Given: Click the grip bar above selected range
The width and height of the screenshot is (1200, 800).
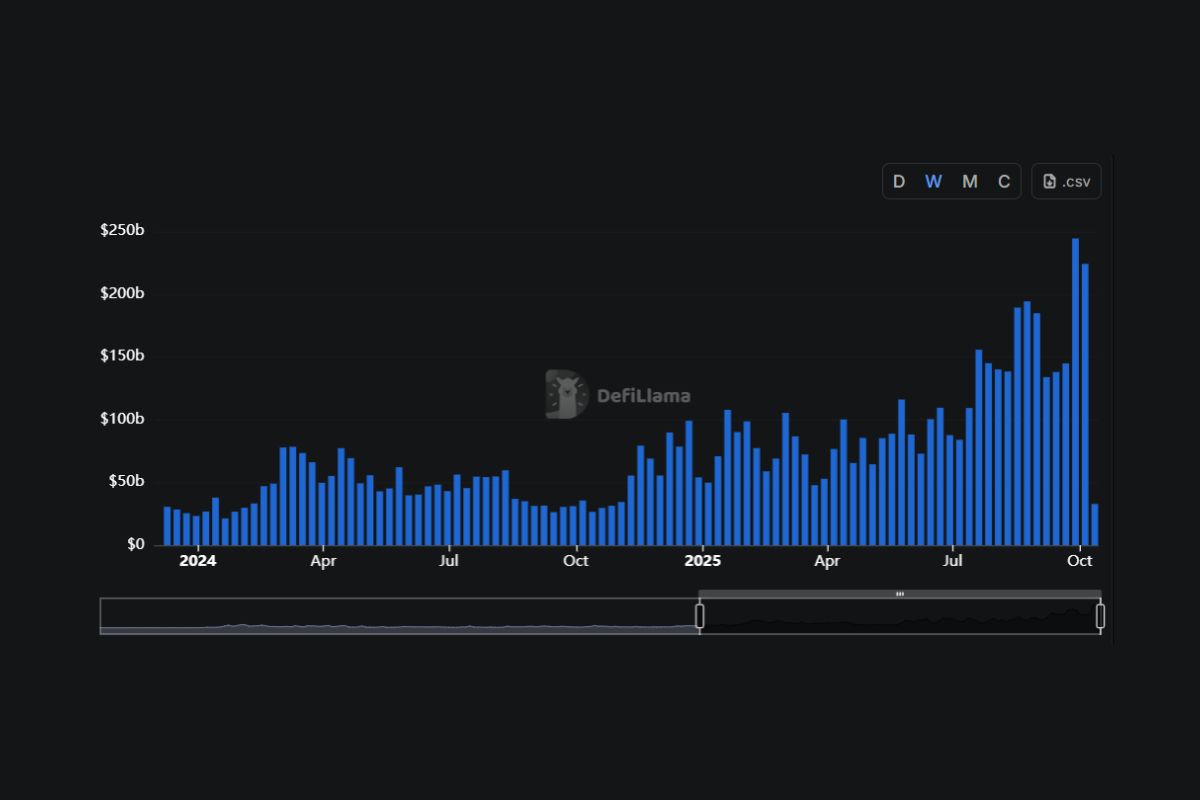Looking at the screenshot, I should [x=900, y=594].
